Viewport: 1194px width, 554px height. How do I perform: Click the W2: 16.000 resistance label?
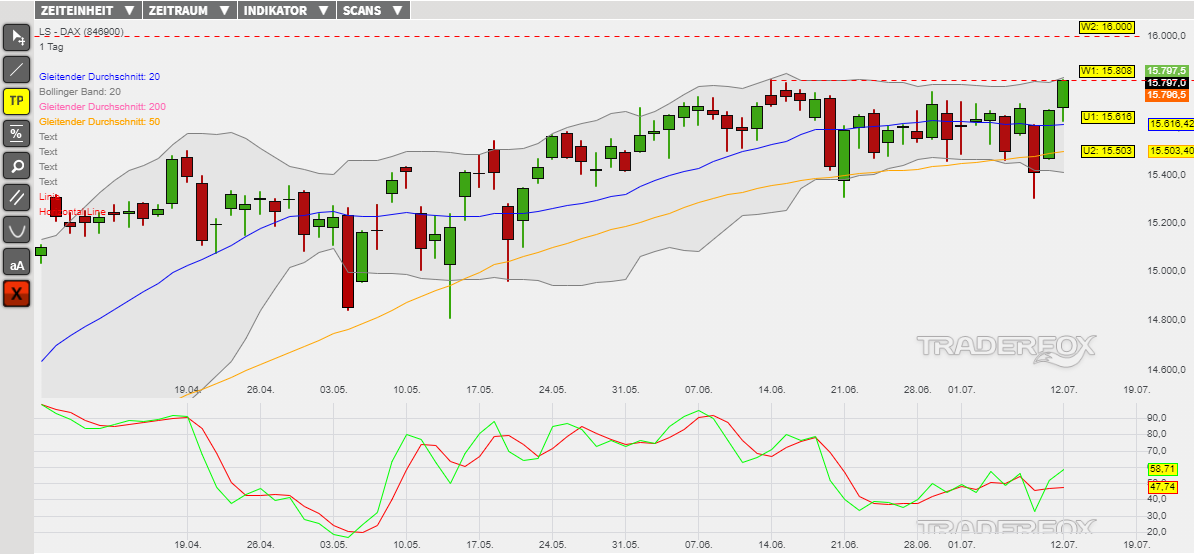1106,27
